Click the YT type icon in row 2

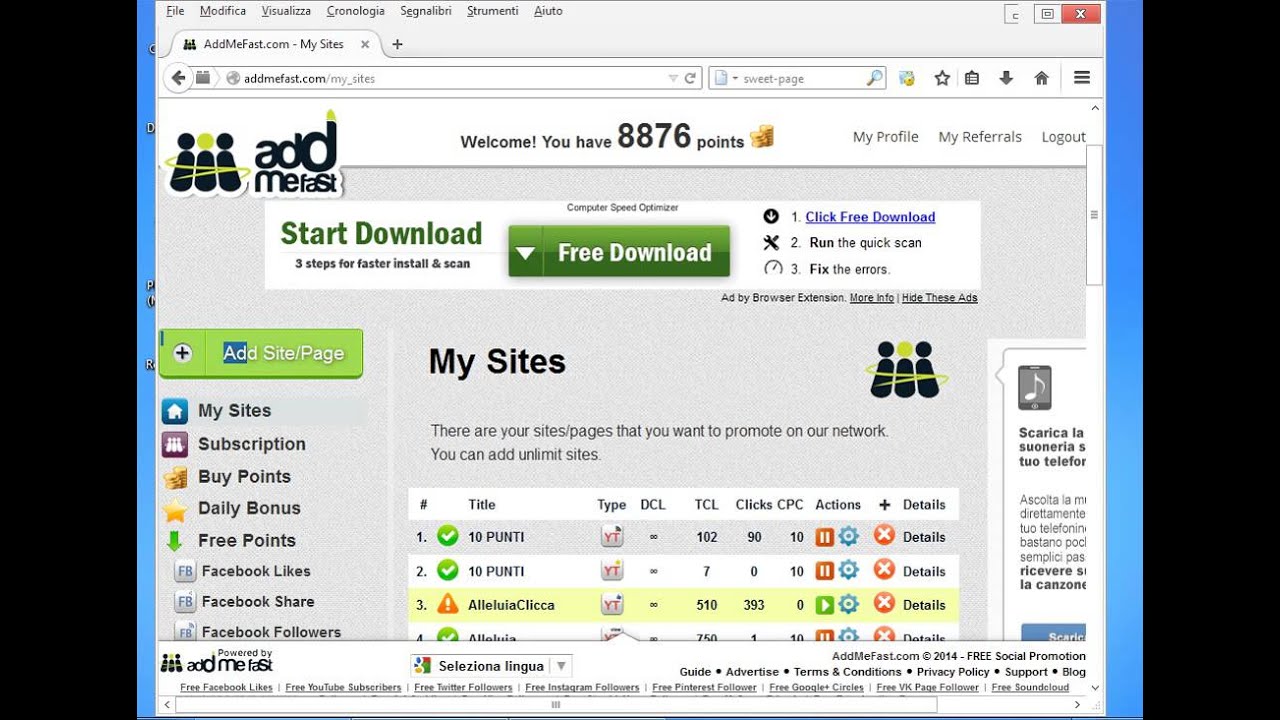(x=612, y=570)
